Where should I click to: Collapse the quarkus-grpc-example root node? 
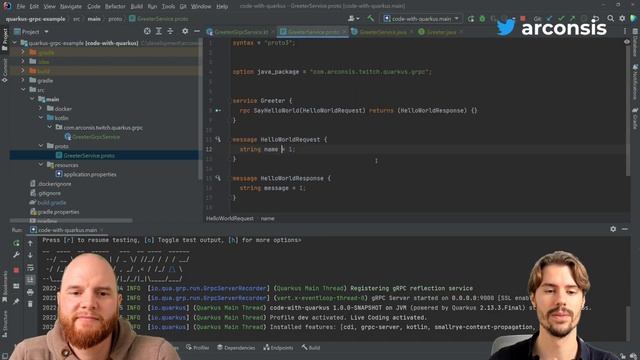point(15,43)
